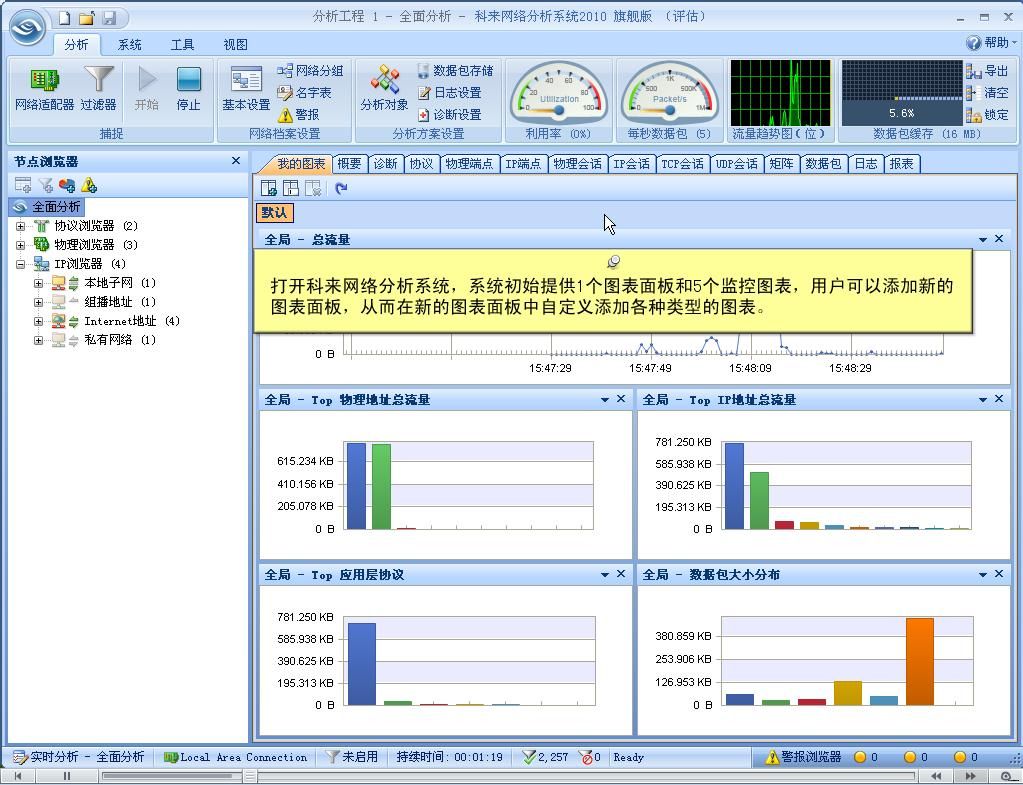This screenshot has height=785, width=1023.
Task: Switch to the 诊断 tab
Action: point(385,164)
